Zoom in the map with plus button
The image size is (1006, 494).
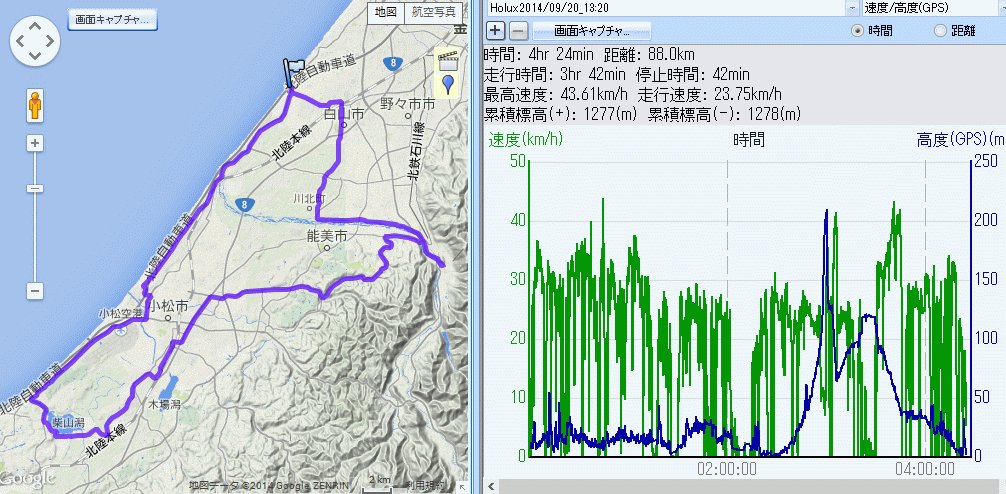35,143
